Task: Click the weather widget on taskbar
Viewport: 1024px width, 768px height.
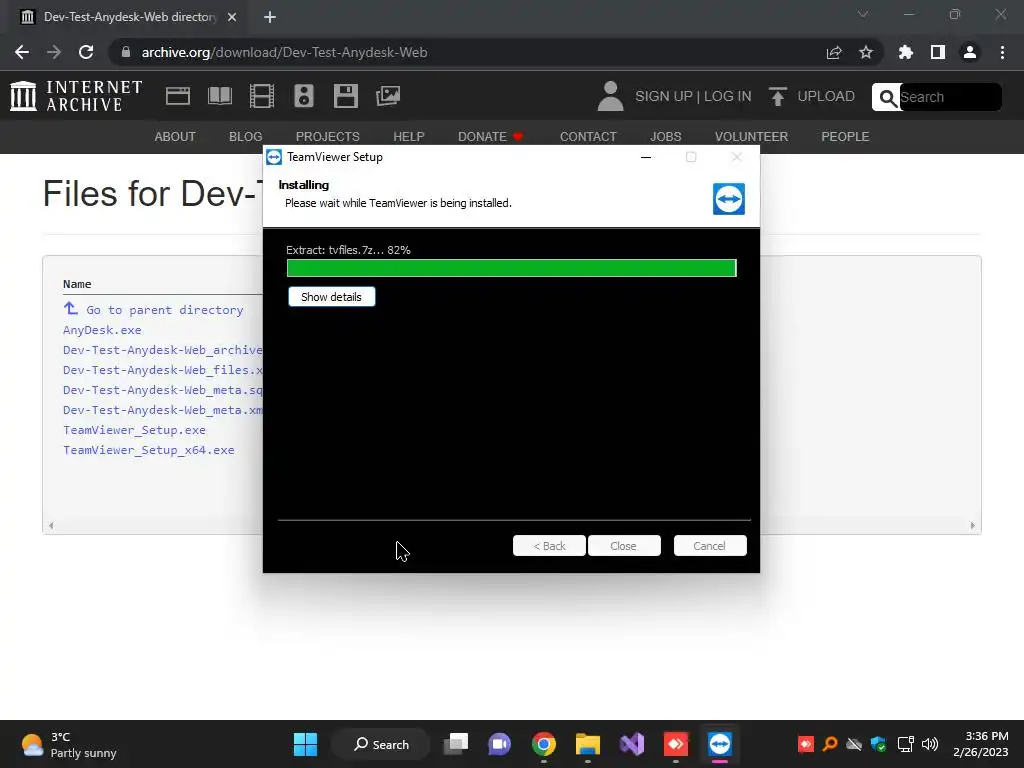Action: click(x=69, y=744)
